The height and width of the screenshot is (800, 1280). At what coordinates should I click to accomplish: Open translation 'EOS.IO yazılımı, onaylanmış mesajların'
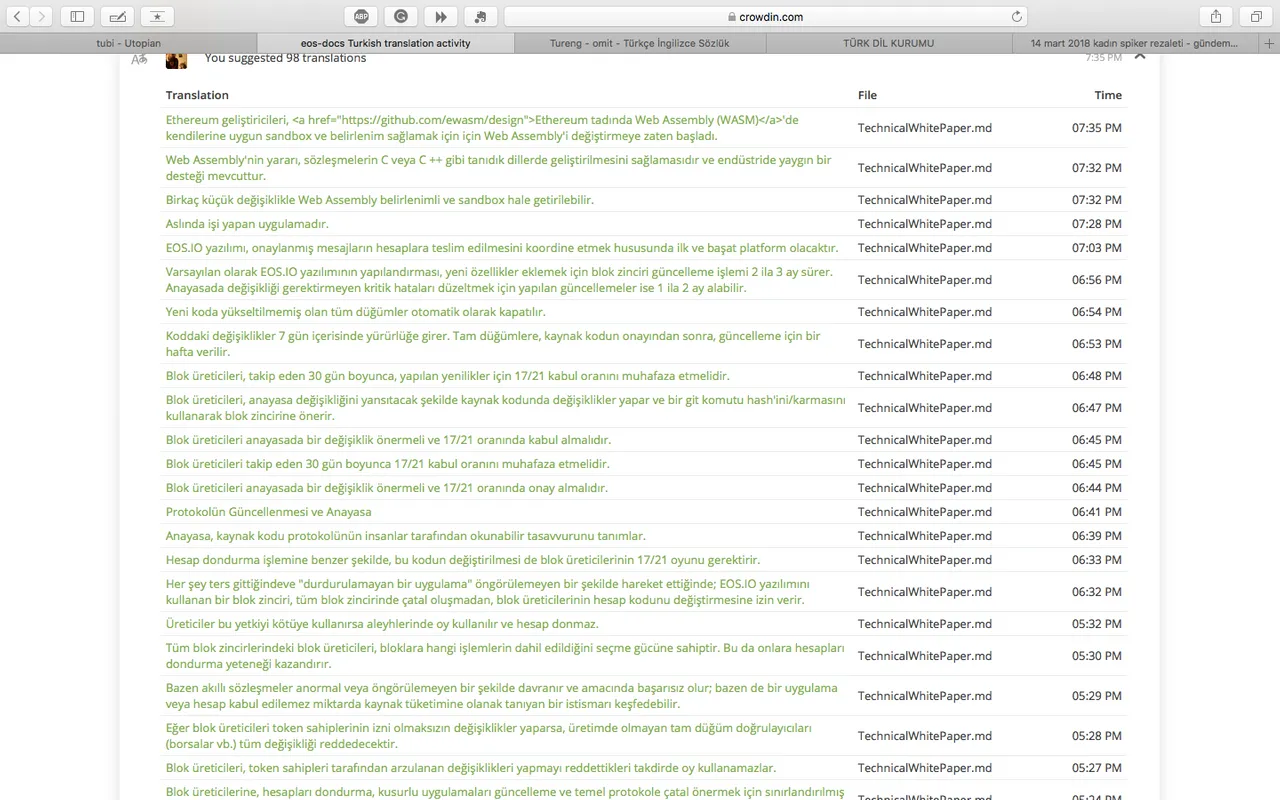point(502,248)
